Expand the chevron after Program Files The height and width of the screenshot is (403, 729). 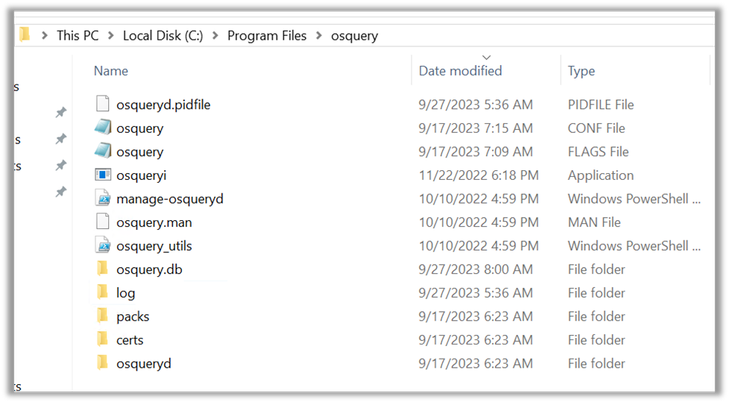click(x=319, y=35)
